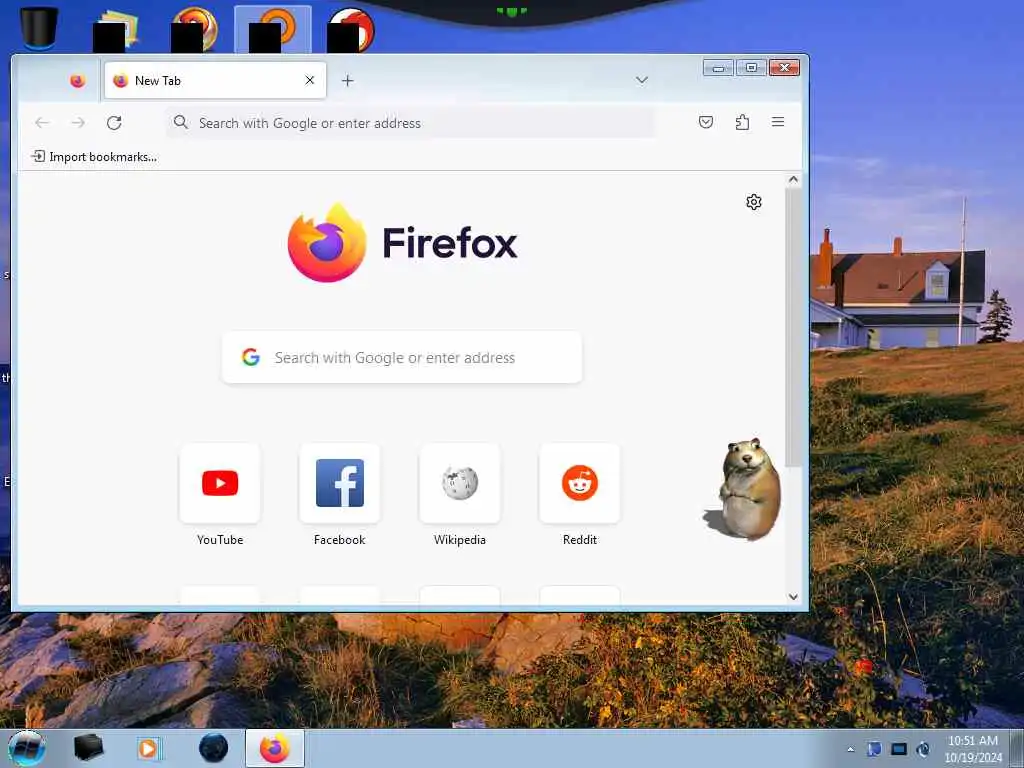
Task: Launch media player from the taskbar
Action: 149,748
